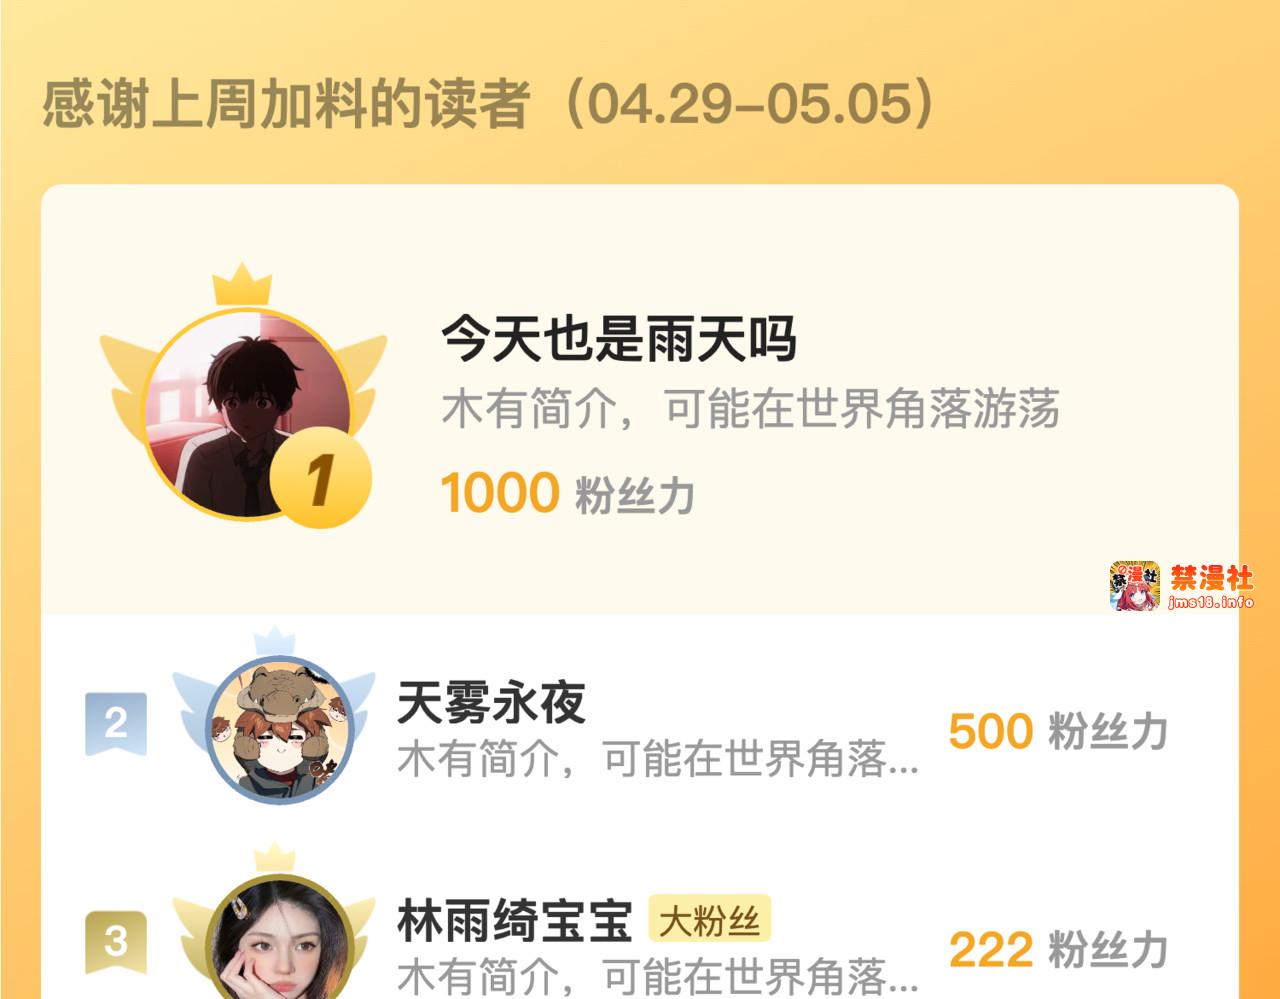Click the gold number 1 medal badge

pyautogui.click(x=320, y=478)
